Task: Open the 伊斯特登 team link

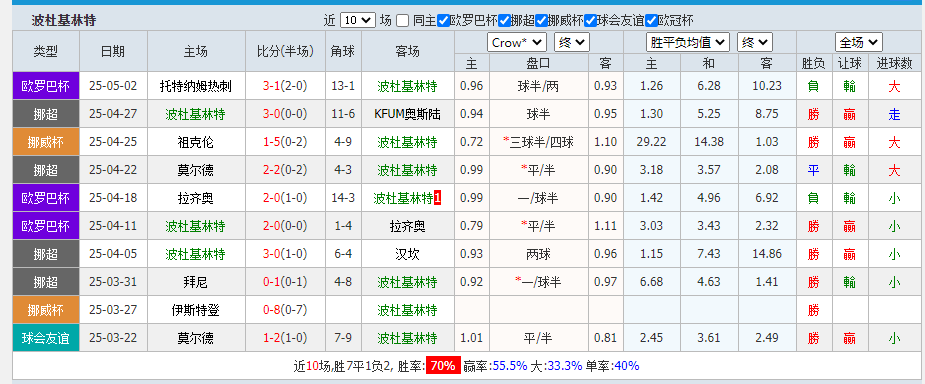Action: (x=195, y=310)
